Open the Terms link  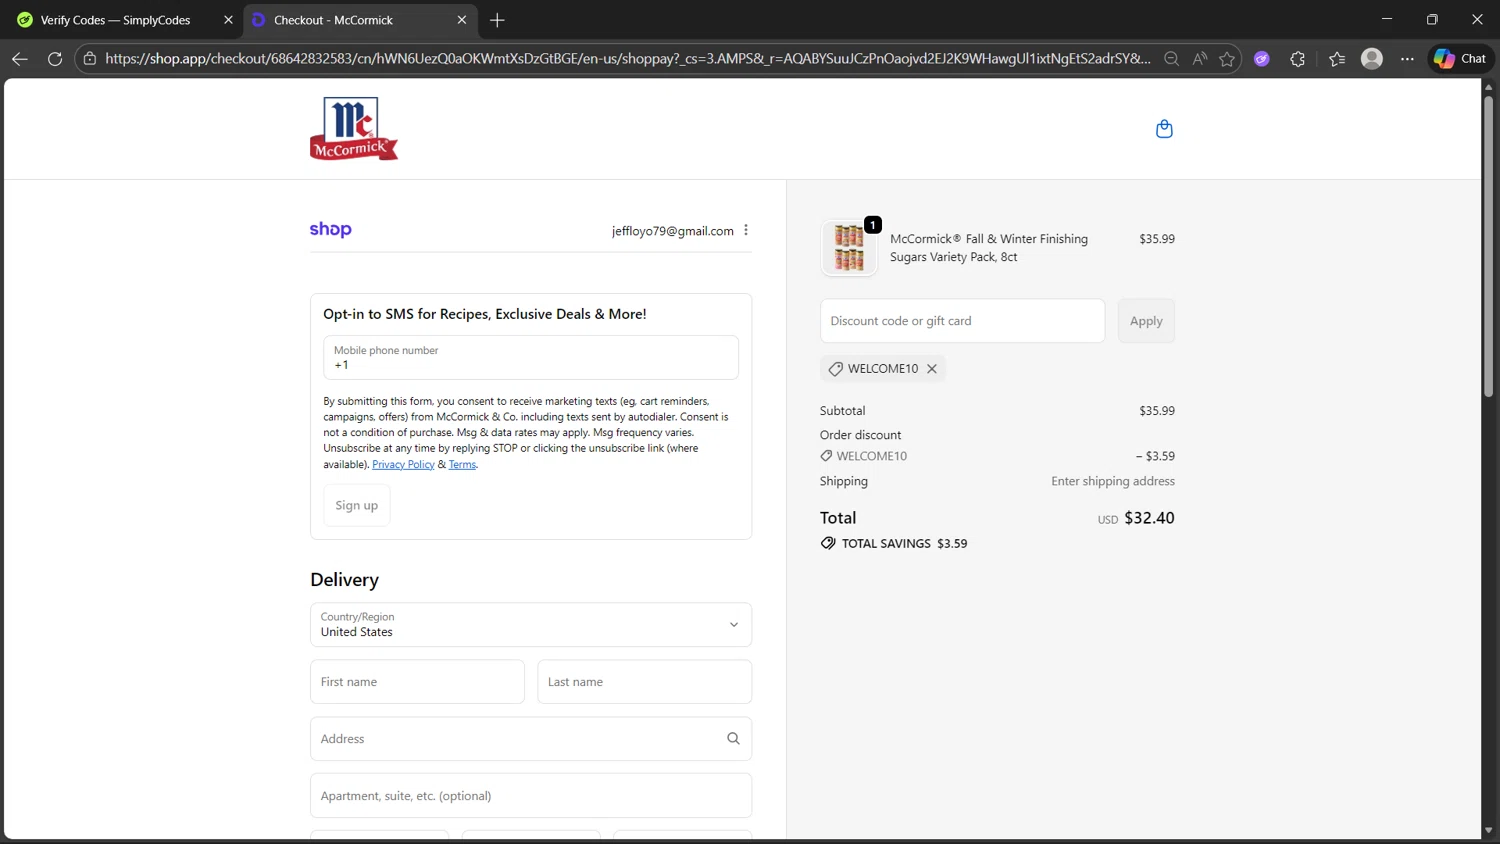pyautogui.click(x=462, y=465)
